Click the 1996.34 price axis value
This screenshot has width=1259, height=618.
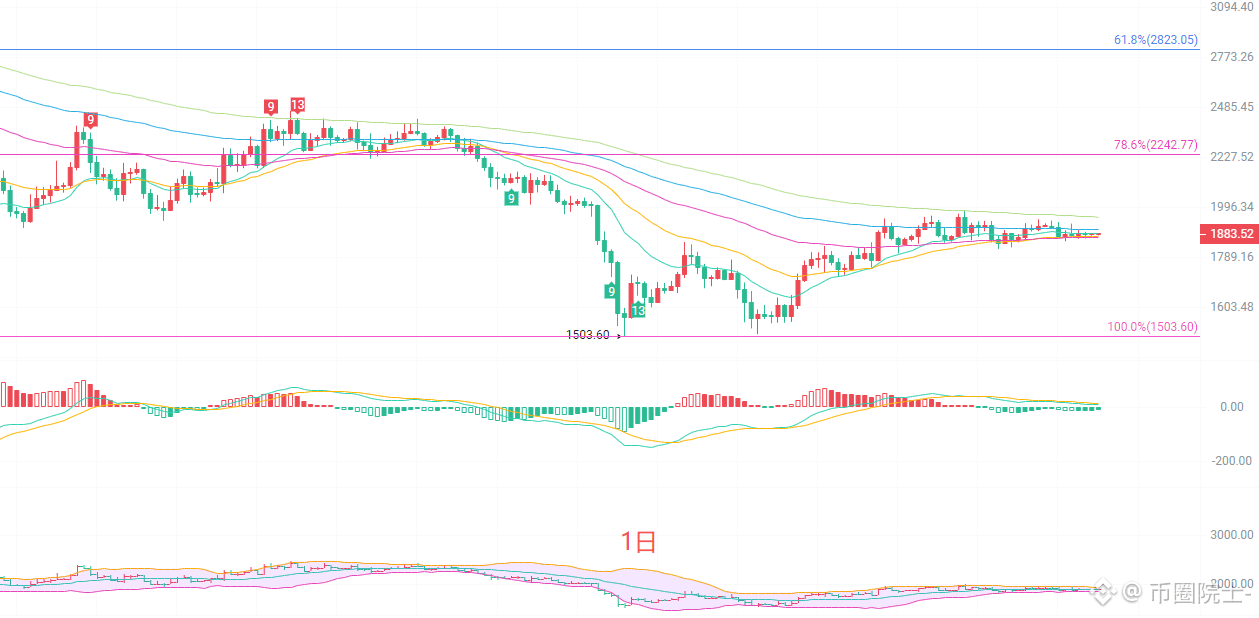pyautogui.click(x=1231, y=207)
